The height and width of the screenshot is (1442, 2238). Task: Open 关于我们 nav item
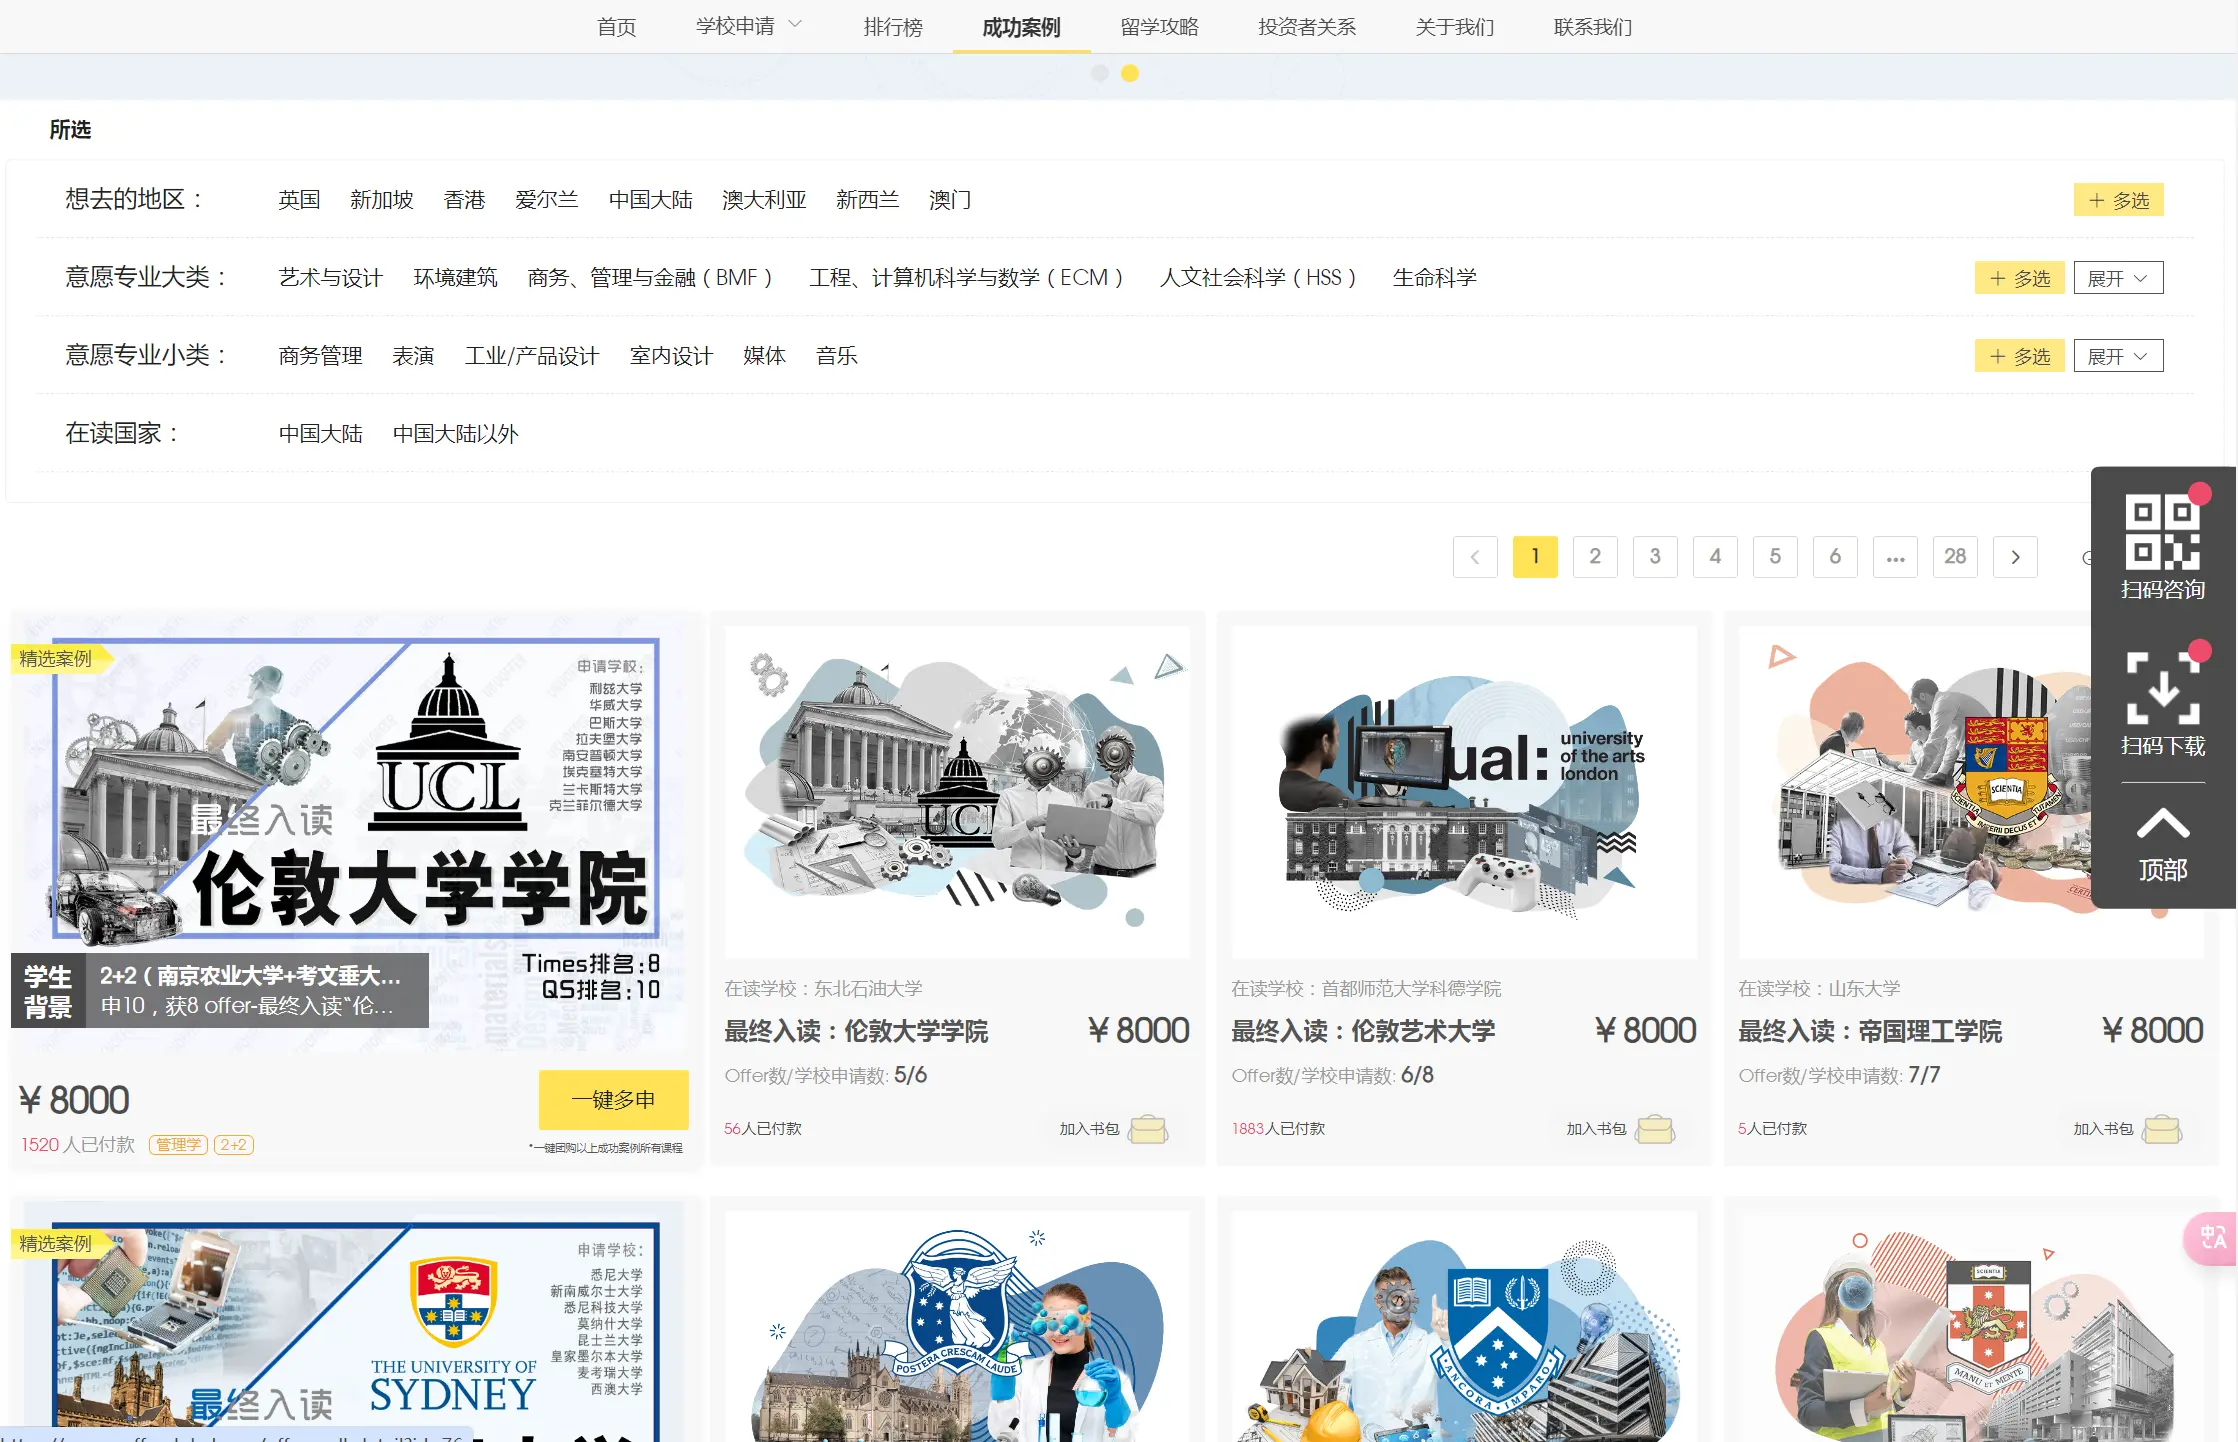[x=1454, y=27]
